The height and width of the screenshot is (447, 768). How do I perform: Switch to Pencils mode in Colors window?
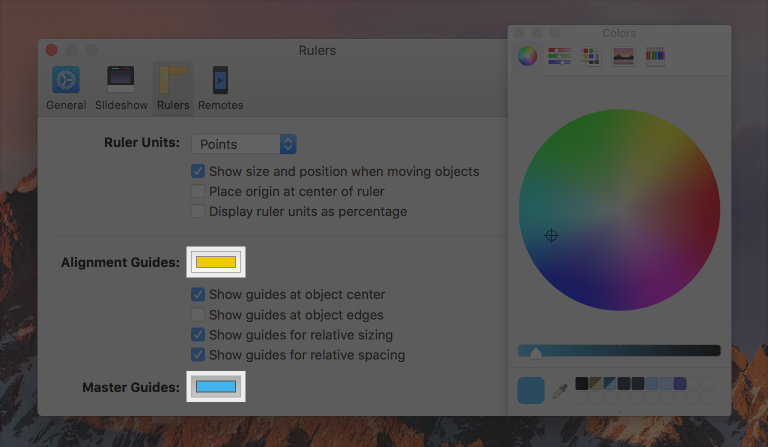coord(655,56)
